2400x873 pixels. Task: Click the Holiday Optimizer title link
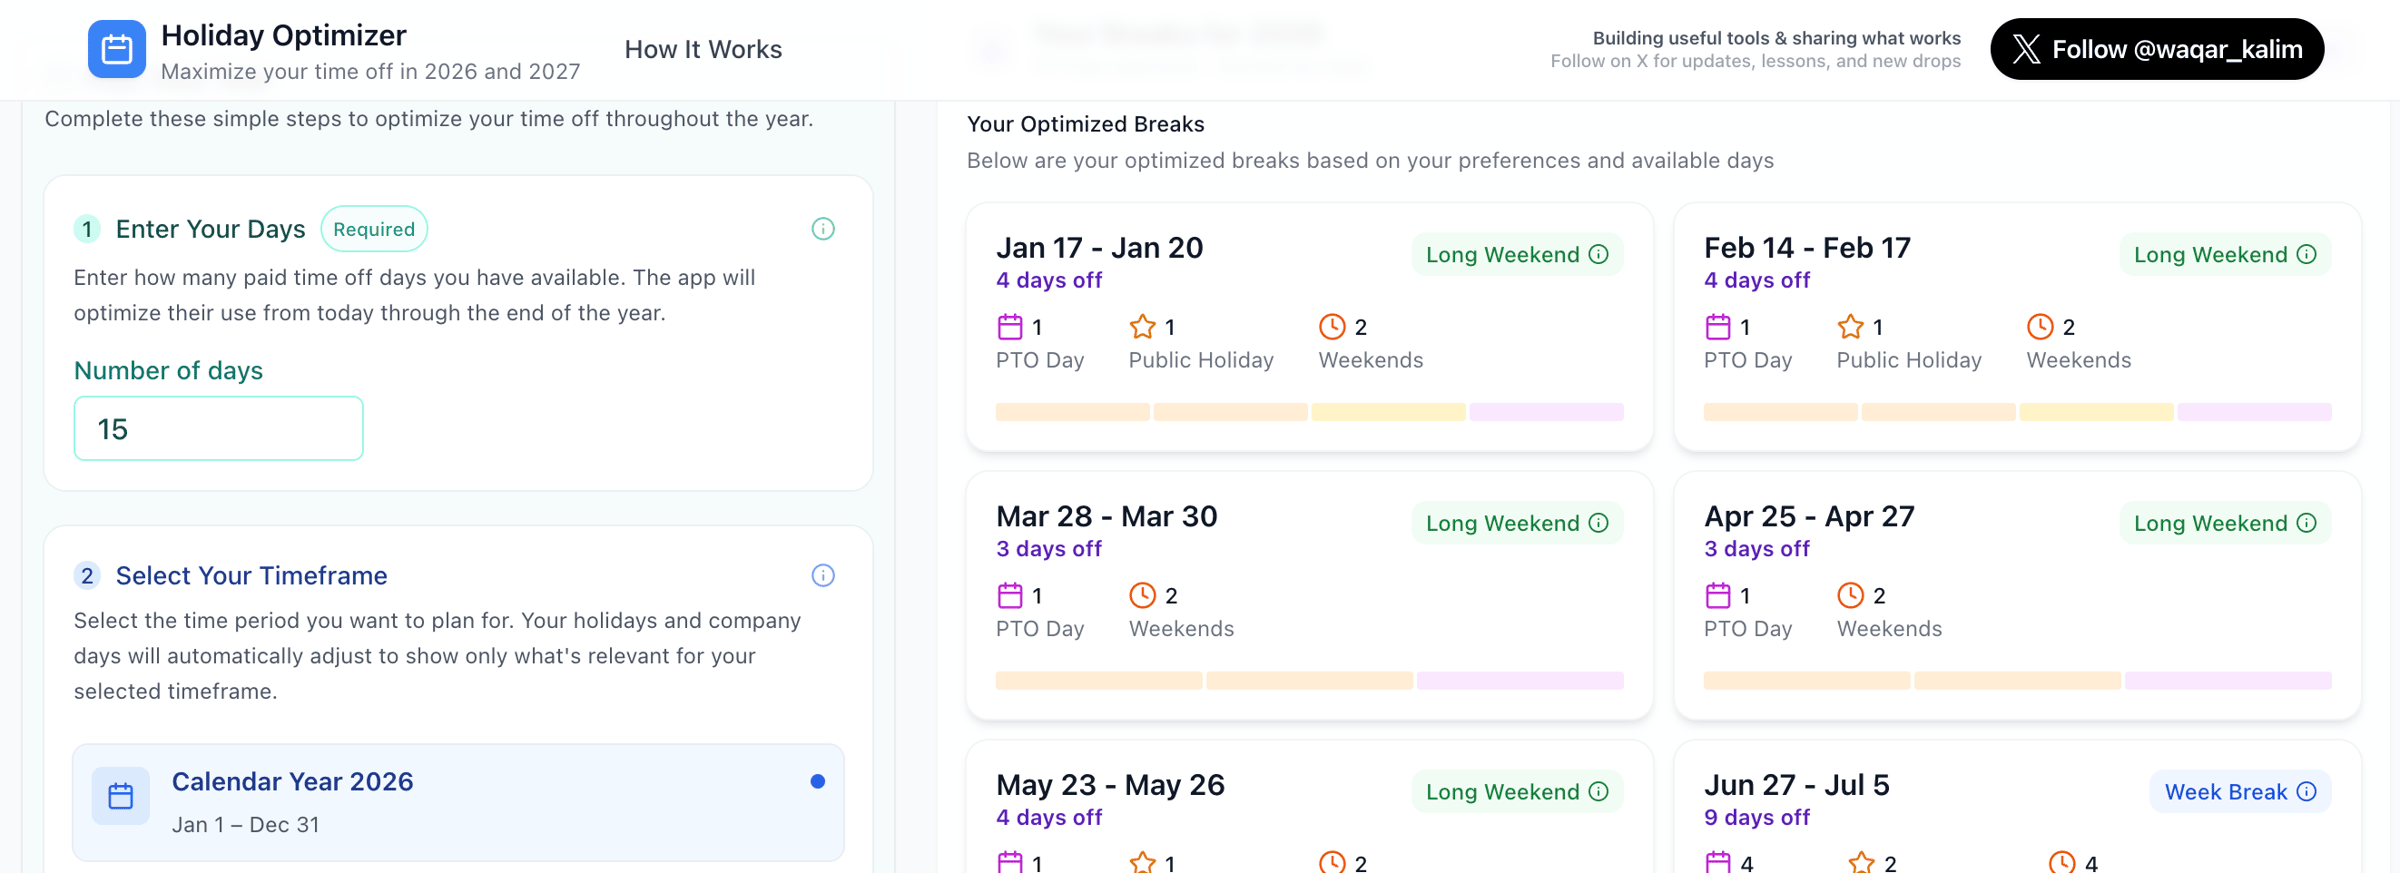point(284,35)
